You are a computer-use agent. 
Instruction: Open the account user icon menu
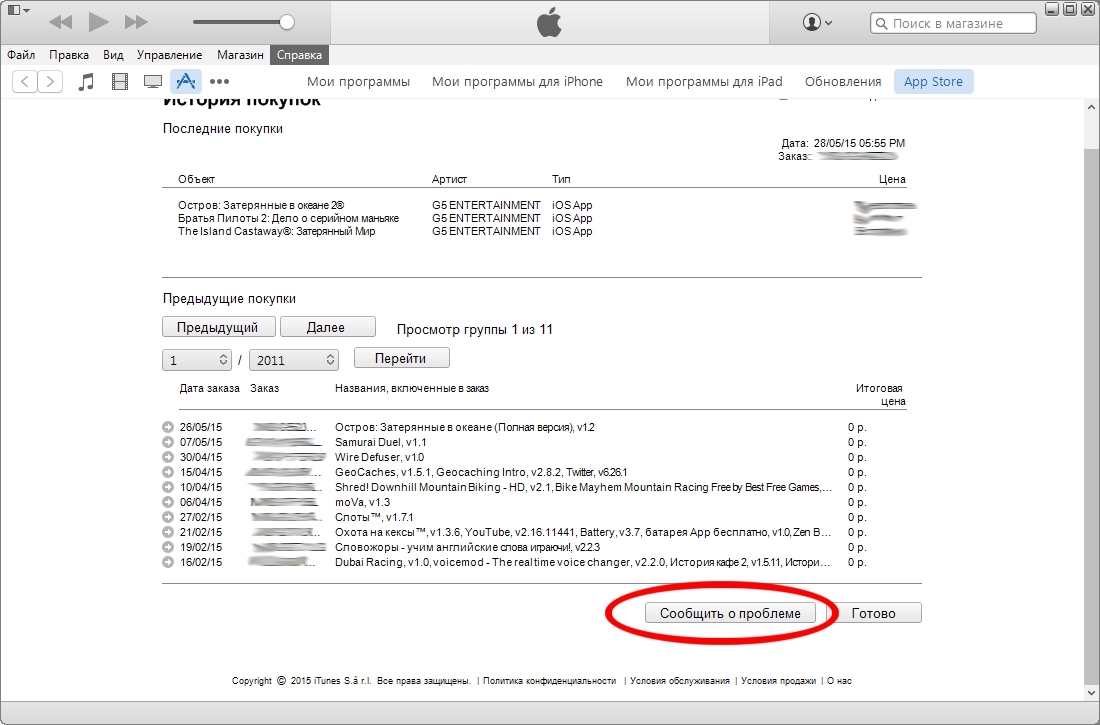pyautogui.click(x=817, y=22)
